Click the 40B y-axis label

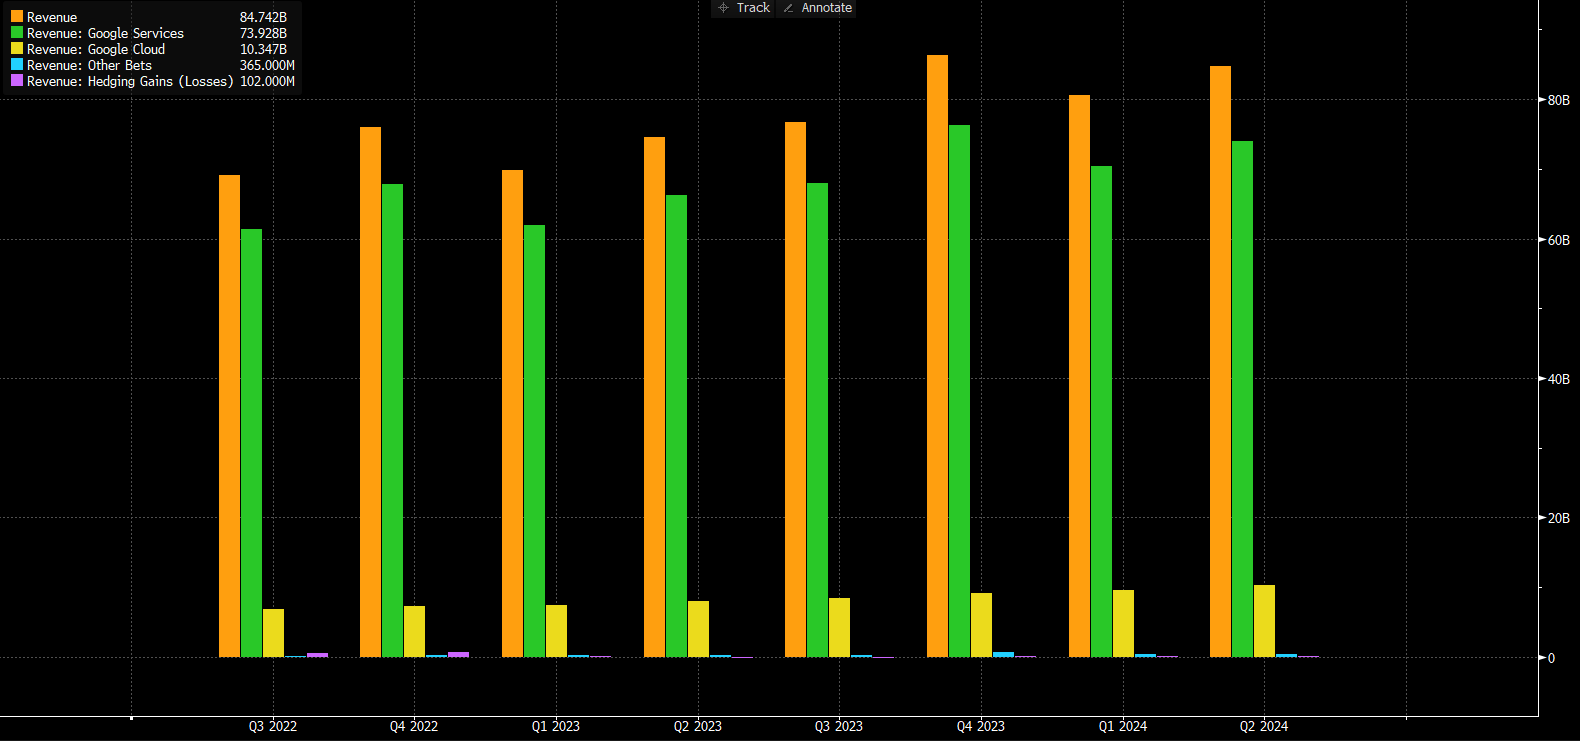pos(1559,379)
